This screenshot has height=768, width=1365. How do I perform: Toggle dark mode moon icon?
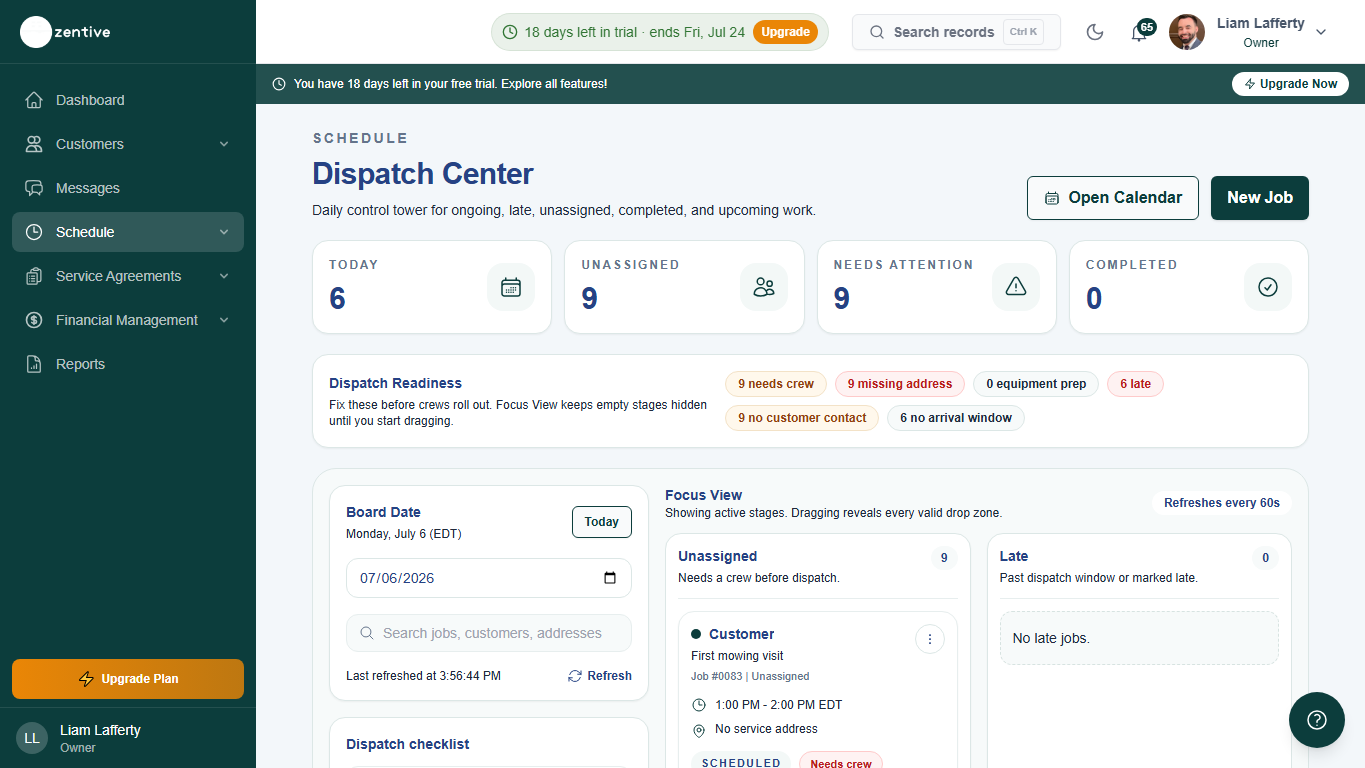pyautogui.click(x=1095, y=32)
